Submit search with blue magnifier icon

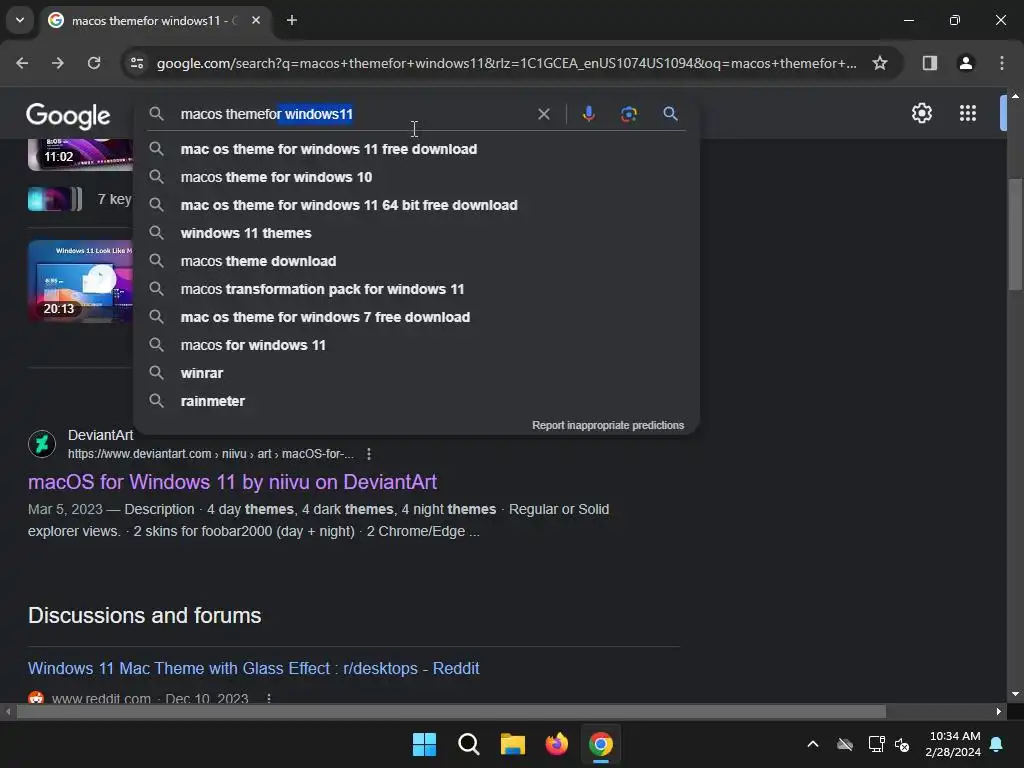(x=670, y=114)
